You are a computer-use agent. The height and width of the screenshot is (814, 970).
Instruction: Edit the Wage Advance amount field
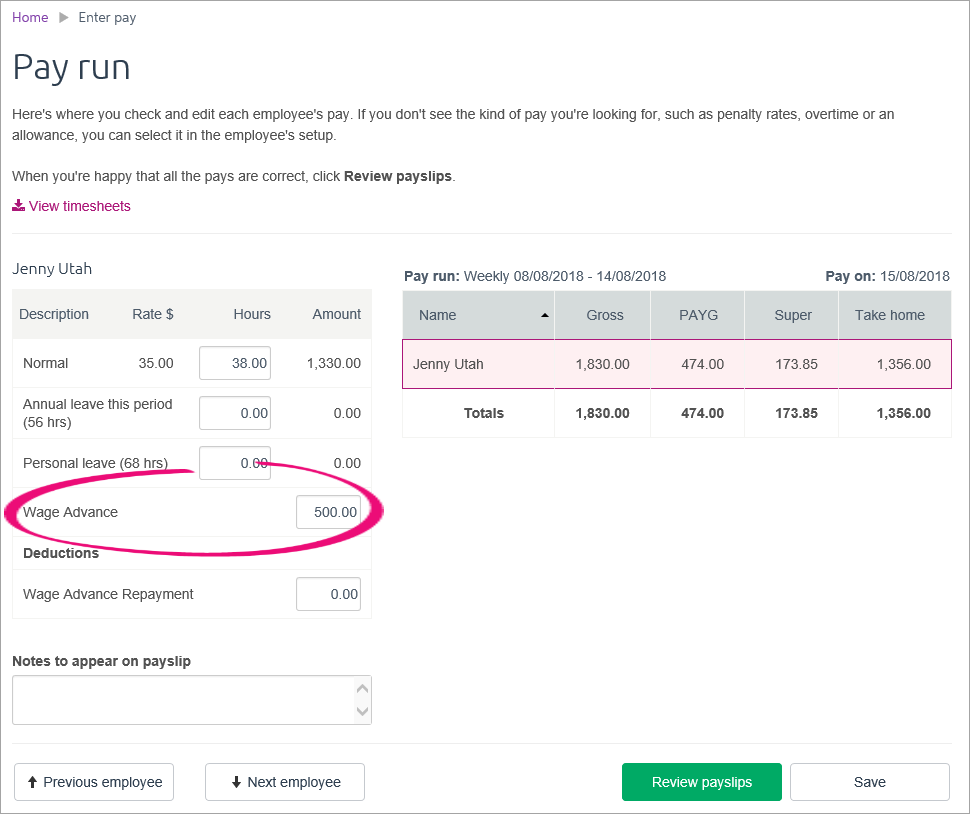click(x=328, y=512)
